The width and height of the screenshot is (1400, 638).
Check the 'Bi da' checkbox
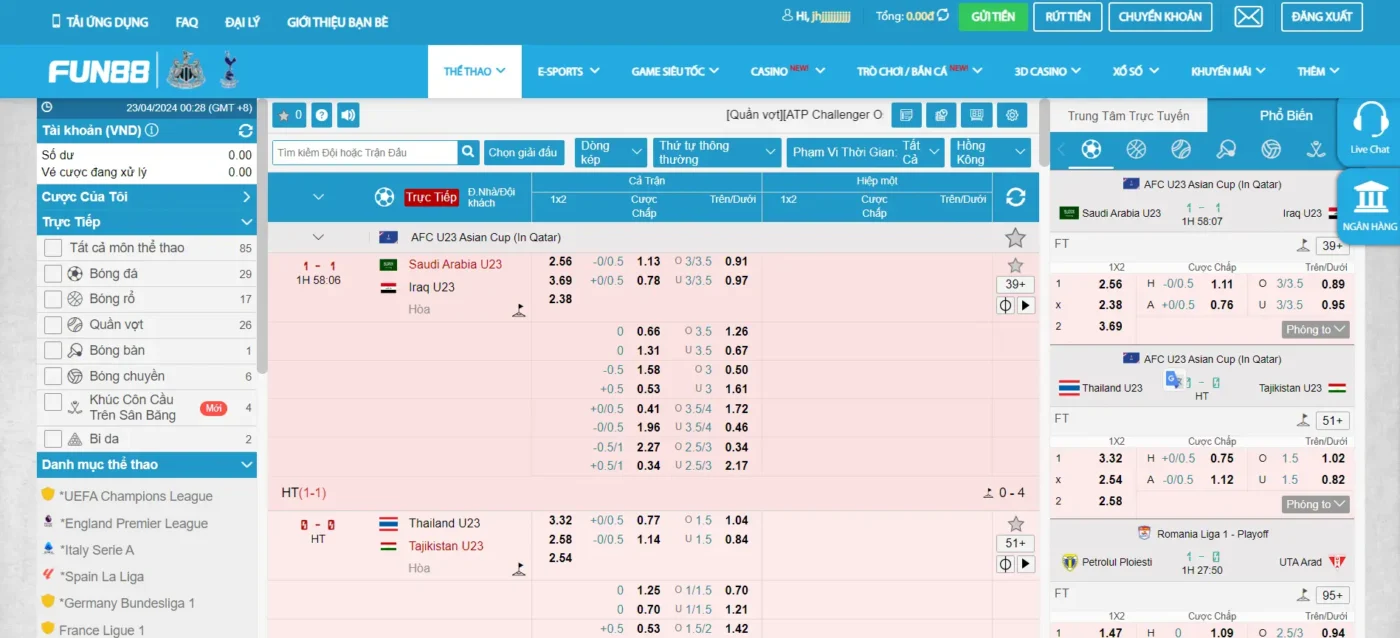[x=53, y=438]
